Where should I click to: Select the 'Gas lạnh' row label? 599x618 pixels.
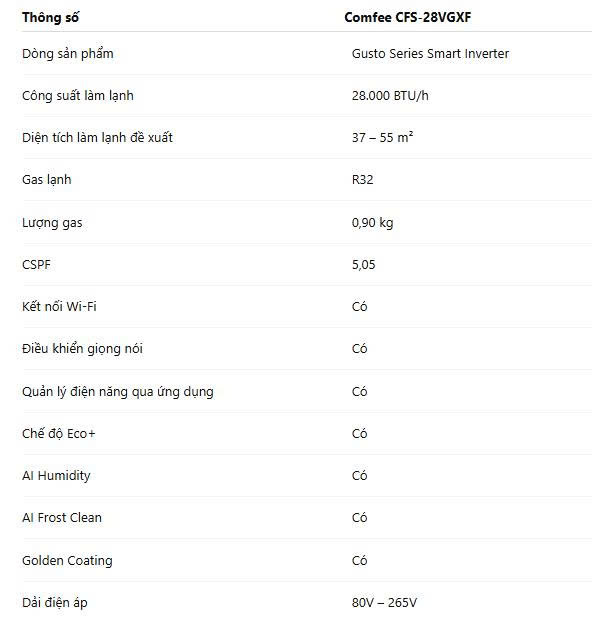pos(47,180)
